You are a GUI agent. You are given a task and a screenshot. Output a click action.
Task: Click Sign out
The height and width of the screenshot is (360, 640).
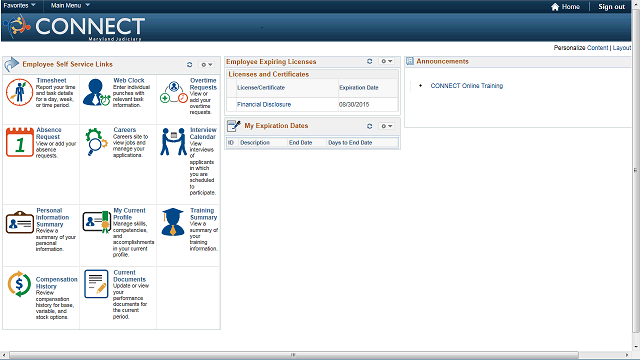click(x=611, y=7)
